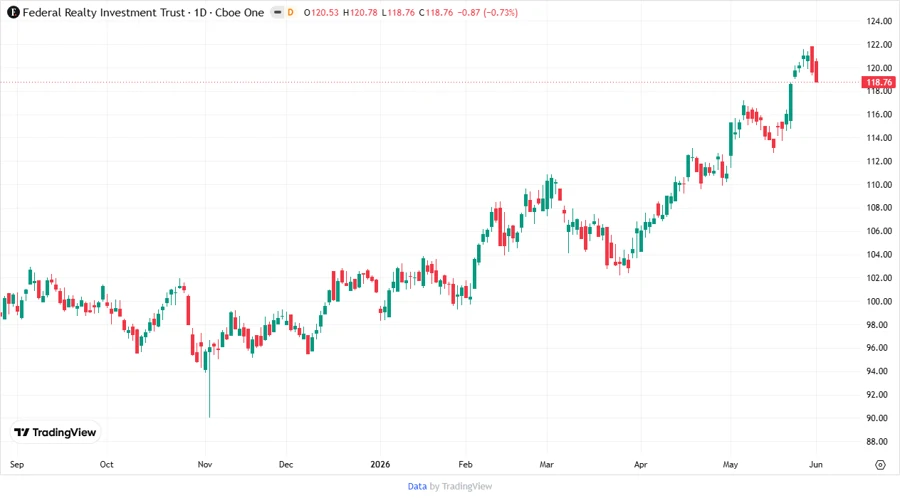Open chart settings gear icon
Screen dimensions: 900x498
(x=880, y=465)
